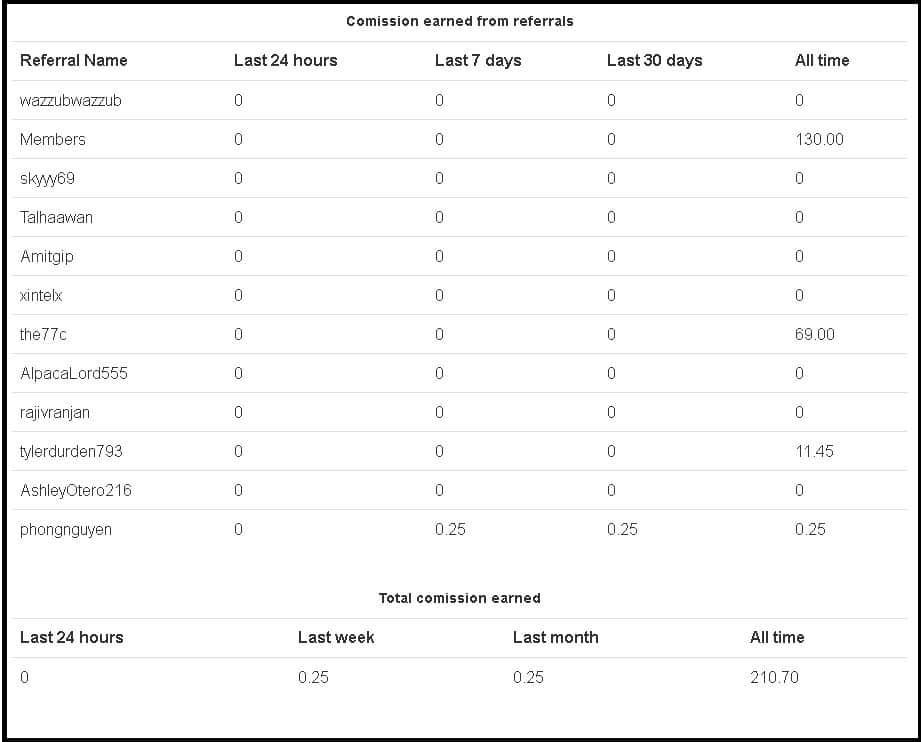The image size is (921, 742).
Task: Click the Last month total heading
Action: (555, 637)
